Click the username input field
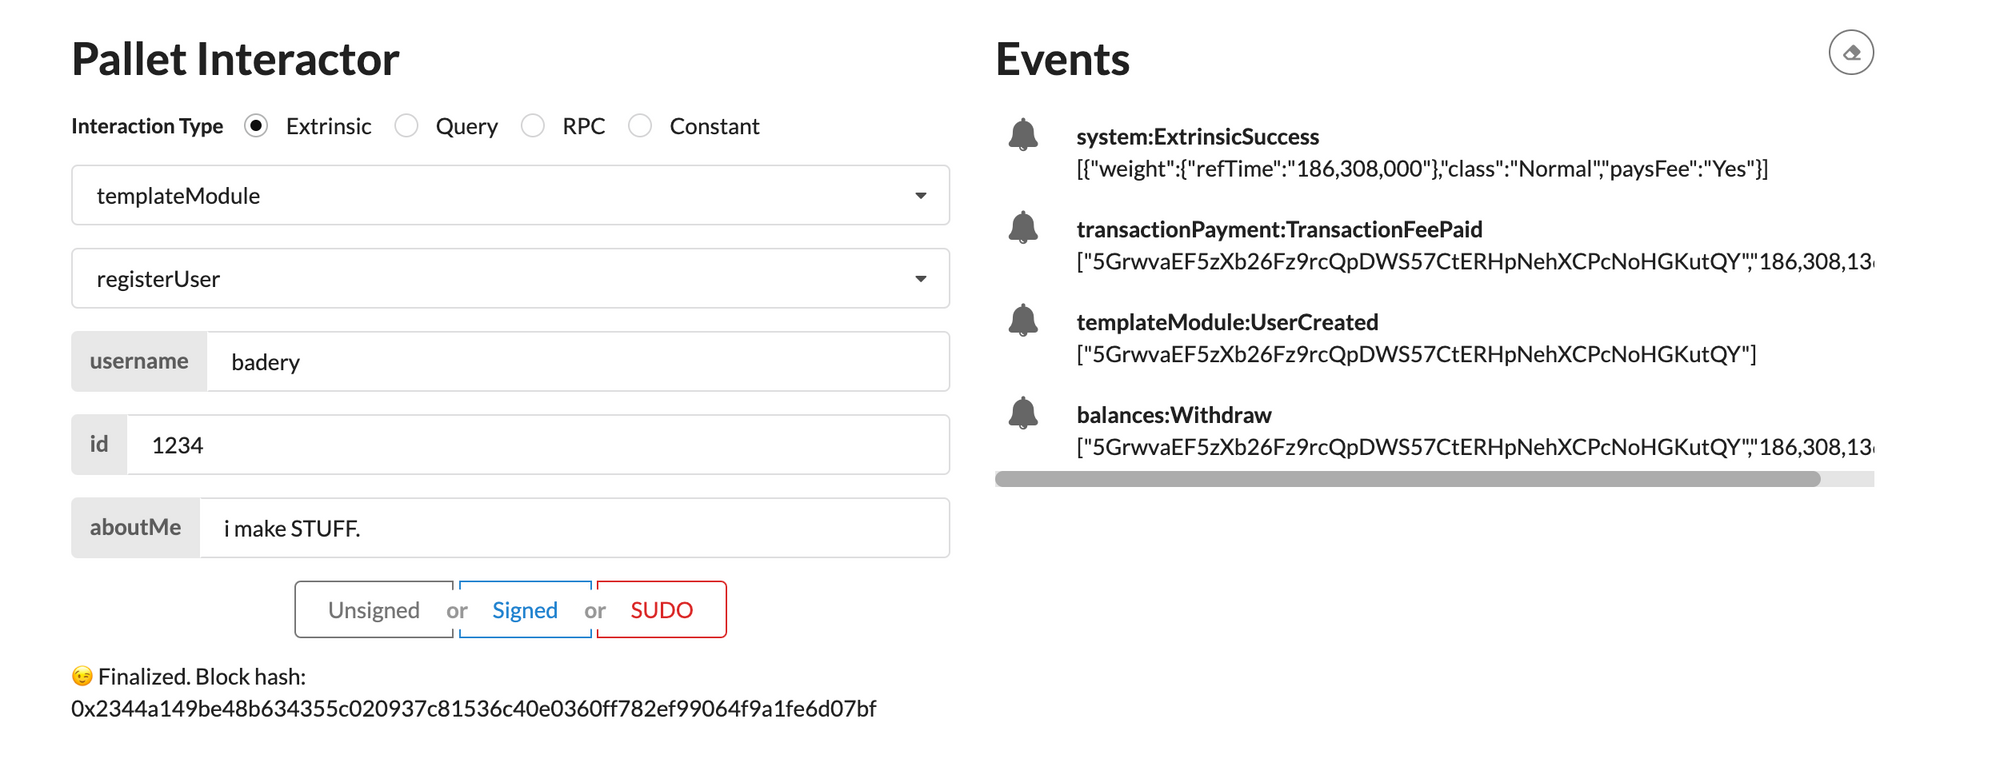The height and width of the screenshot is (758, 2000). pos(577,362)
